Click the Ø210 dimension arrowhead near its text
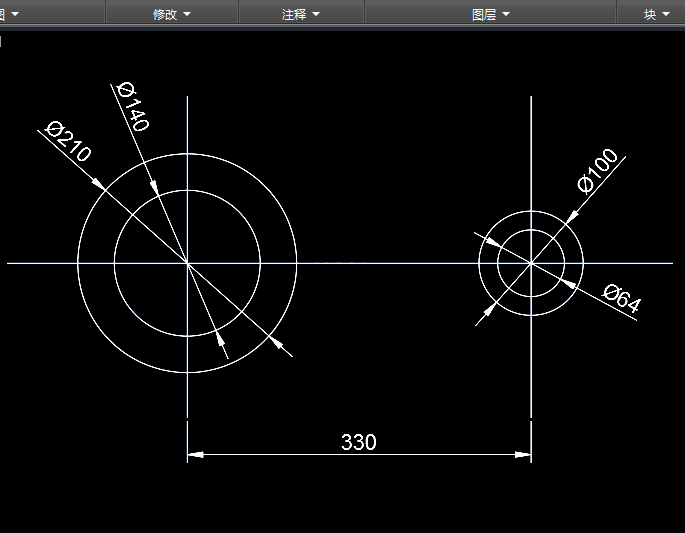 [98, 183]
